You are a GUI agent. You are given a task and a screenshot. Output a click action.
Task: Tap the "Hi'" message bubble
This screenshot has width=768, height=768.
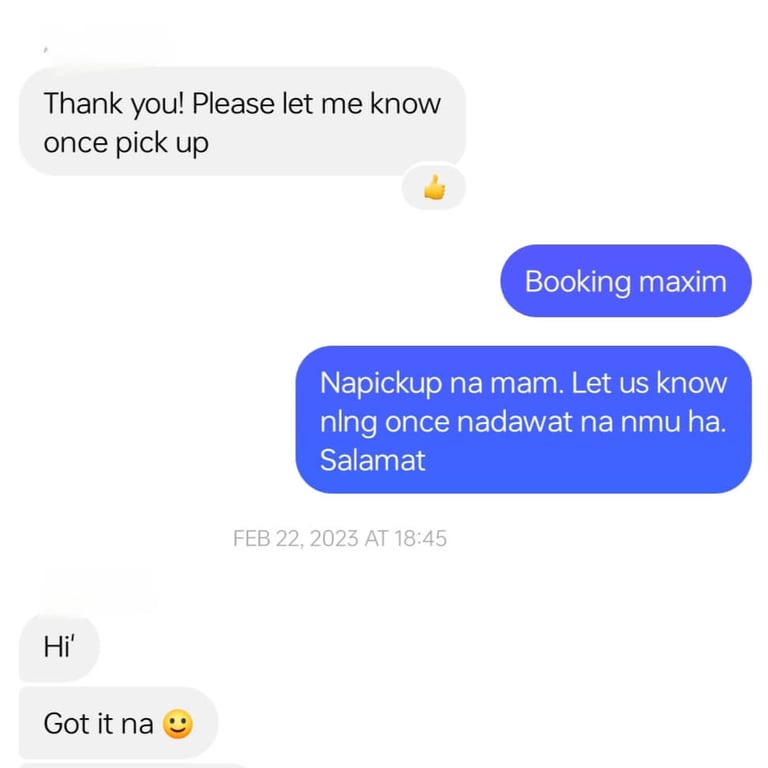coord(59,647)
